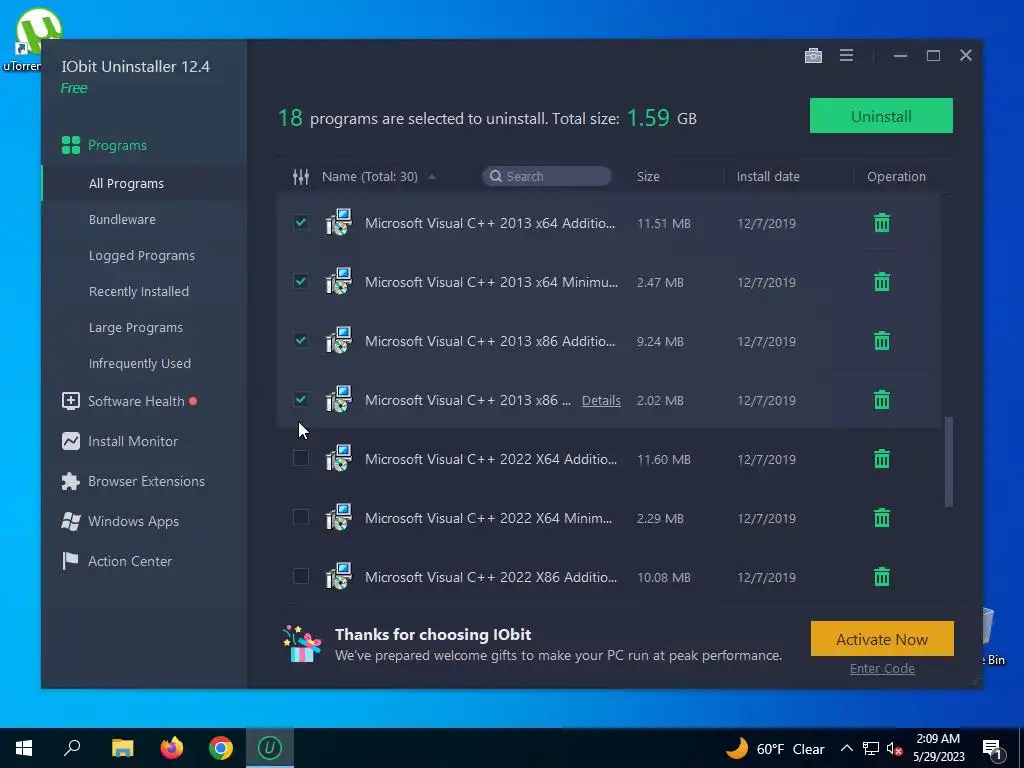The image size is (1024, 768).
Task: Show Recently Installed programs
Action: (x=138, y=291)
